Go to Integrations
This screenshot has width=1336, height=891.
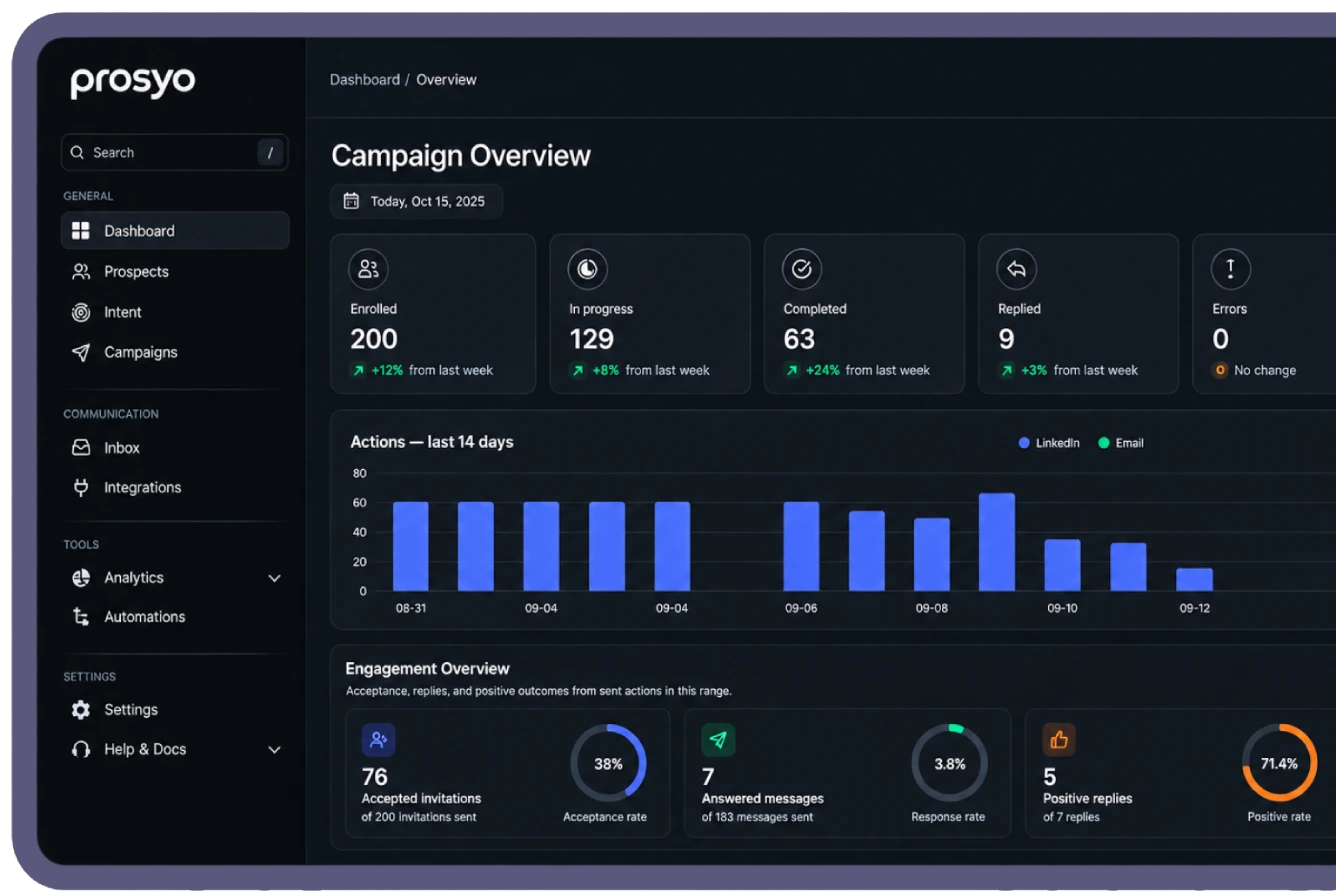tap(175, 488)
